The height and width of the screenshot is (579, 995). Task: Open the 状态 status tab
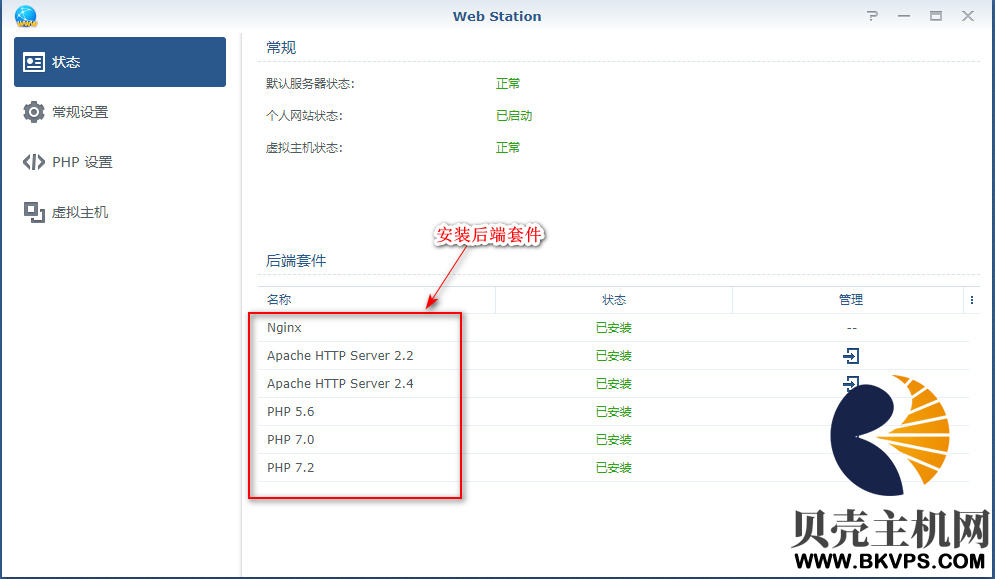click(120, 62)
